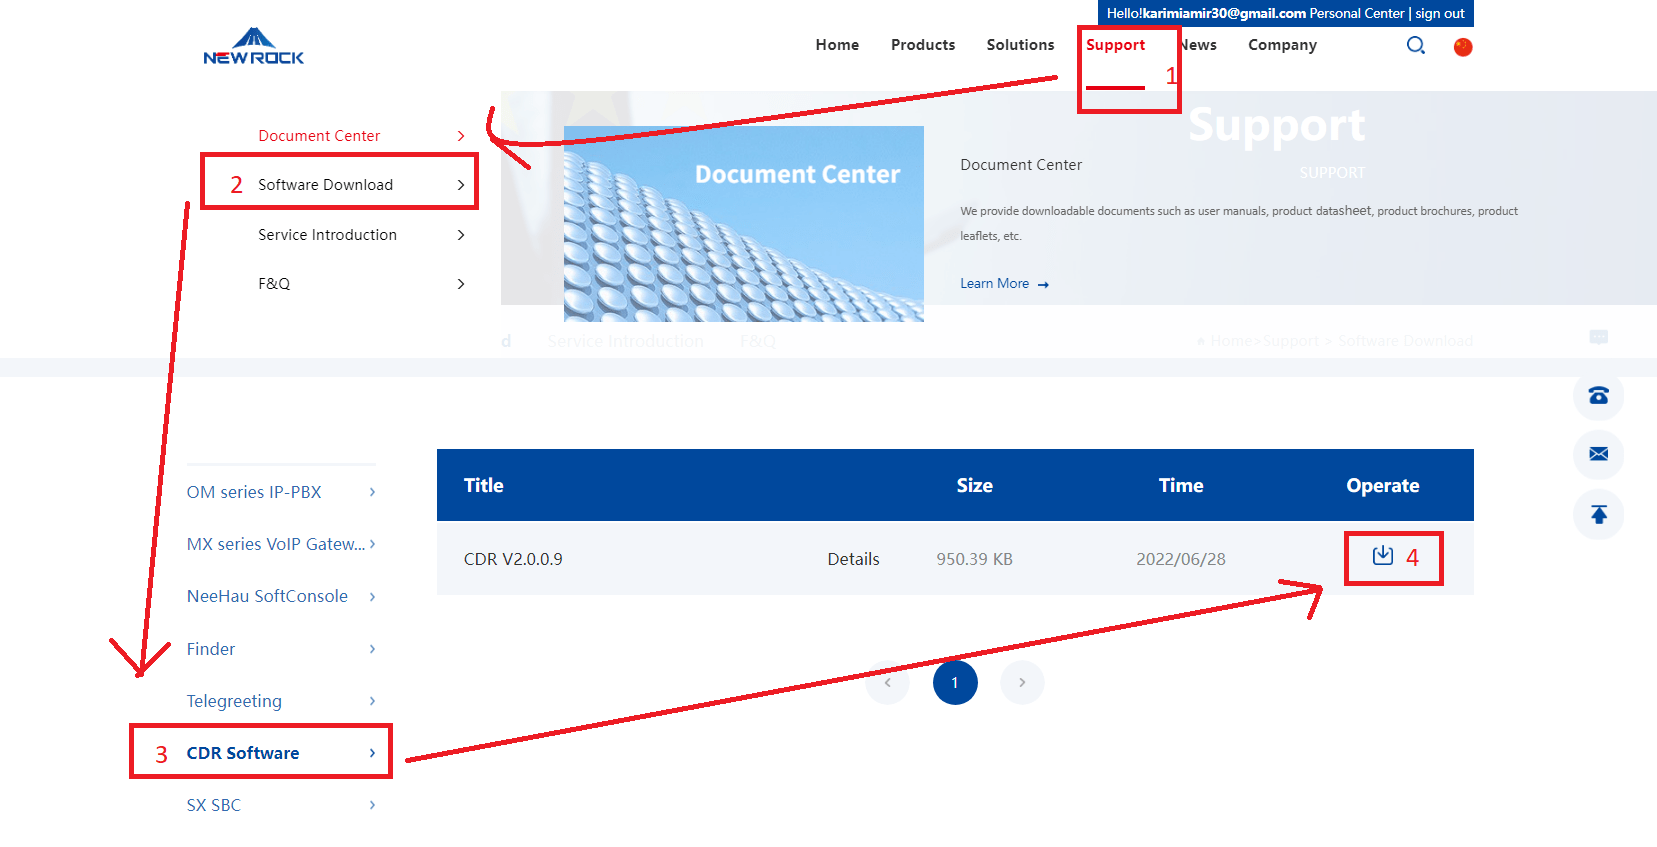Expand Software Download chevron
The height and width of the screenshot is (847, 1657).
[461, 185]
